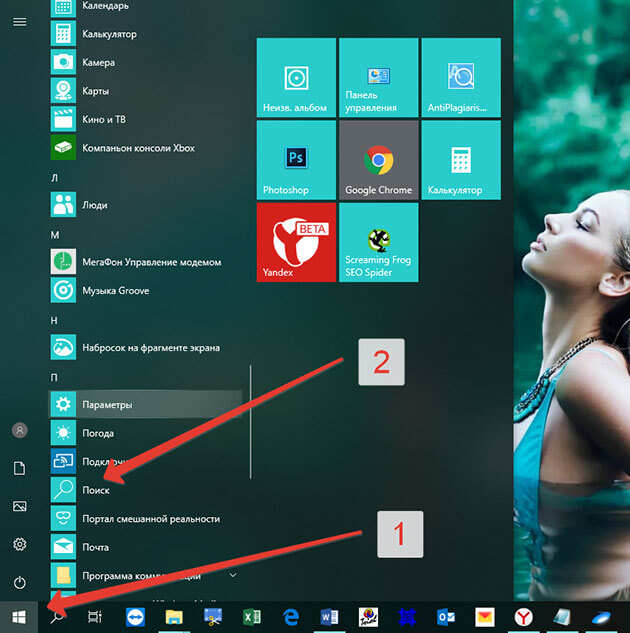Launch the Photoshop tile

tap(296, 160)
